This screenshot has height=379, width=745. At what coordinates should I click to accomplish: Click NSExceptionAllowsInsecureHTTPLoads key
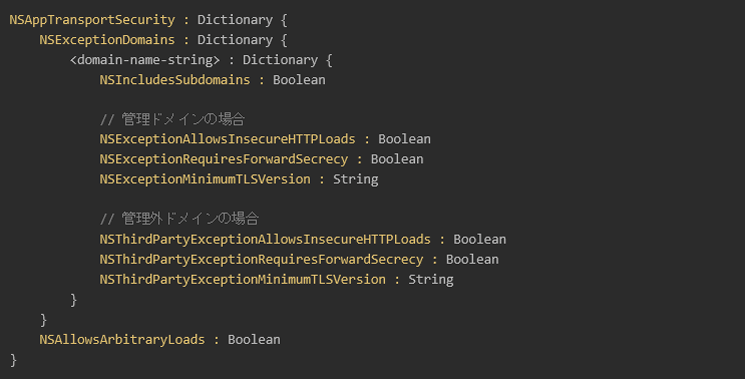coord(227,139)
